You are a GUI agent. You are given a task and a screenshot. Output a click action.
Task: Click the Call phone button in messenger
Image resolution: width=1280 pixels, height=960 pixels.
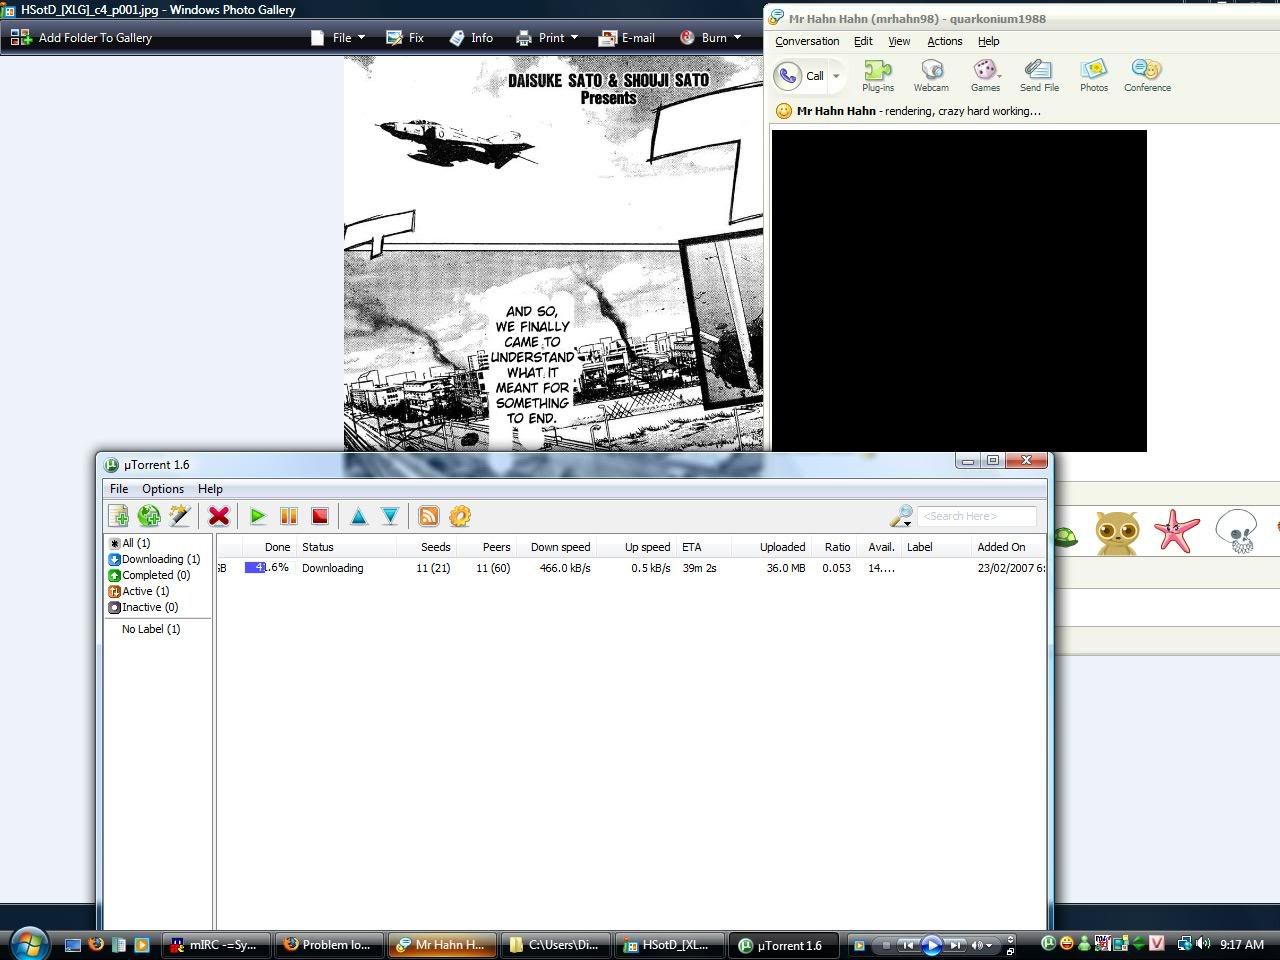point(801,75)
